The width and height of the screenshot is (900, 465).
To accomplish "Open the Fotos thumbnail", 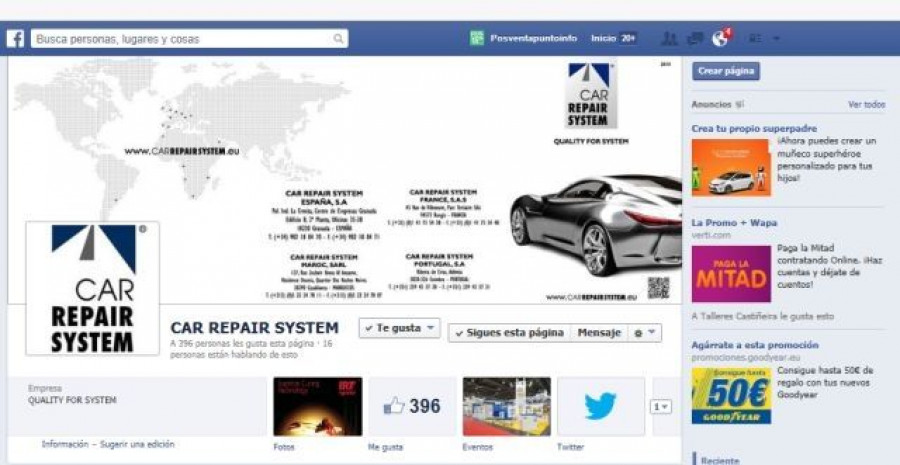I will click(x=317, y=406).
